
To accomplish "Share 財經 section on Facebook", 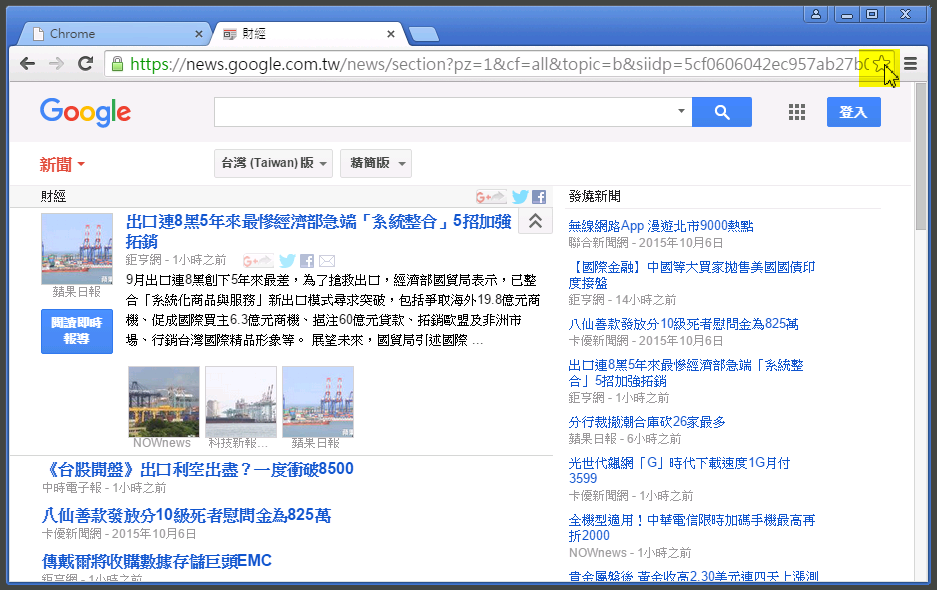I will pyautogui.click(x=539, y=197).
